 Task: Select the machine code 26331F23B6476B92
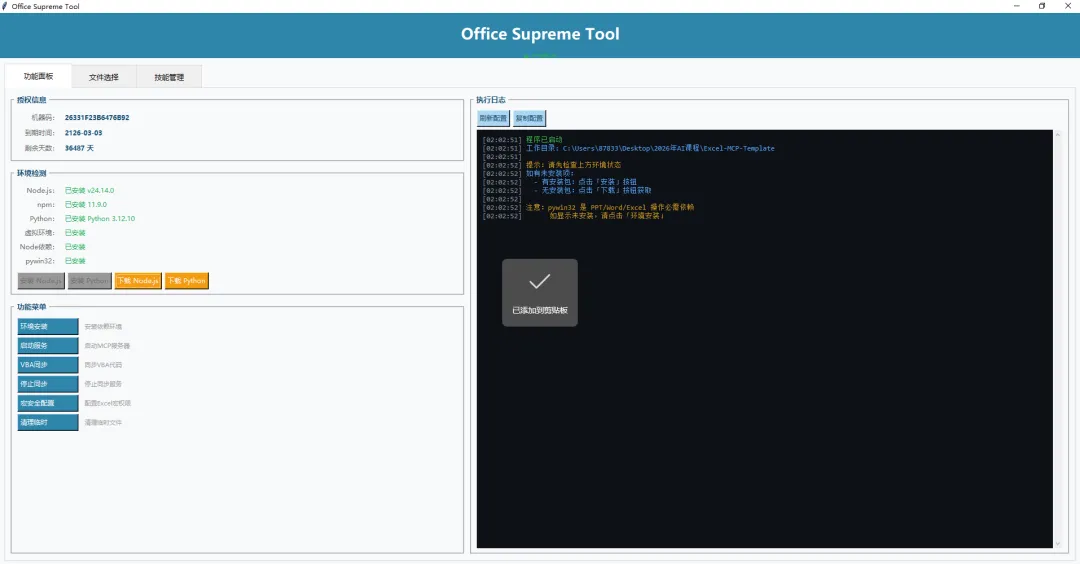[97, 118]
